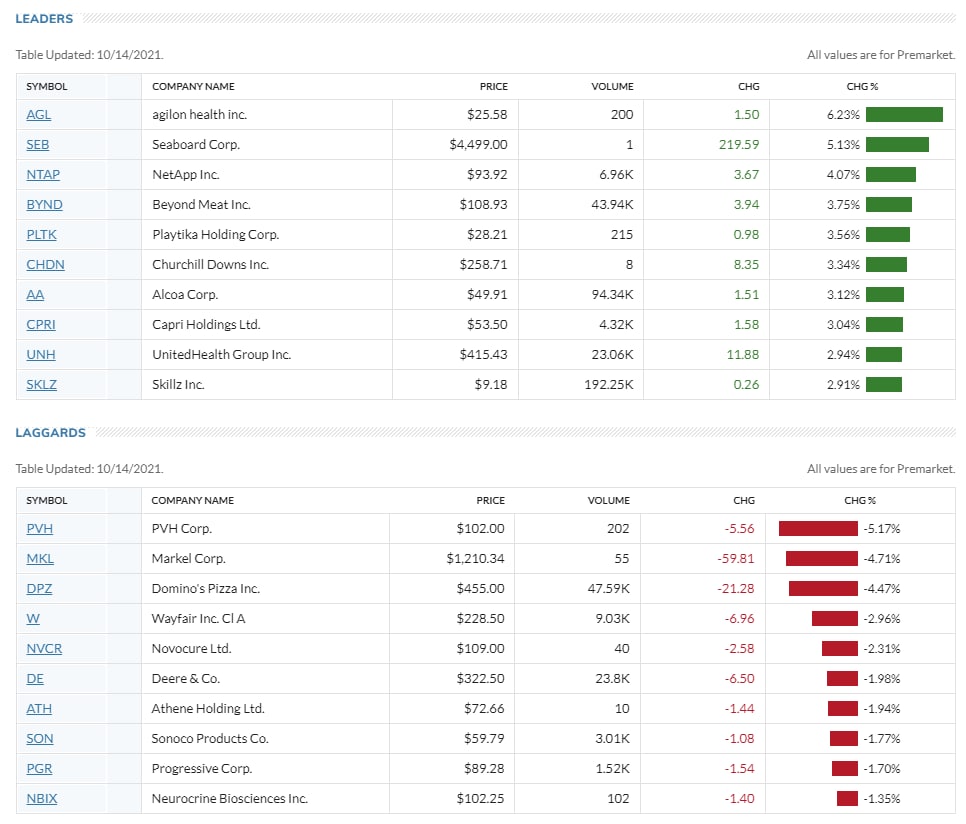The image size is (966, 824).
Task: Select 'Wayfair Inc. Cl A' text
Action: 198,619
